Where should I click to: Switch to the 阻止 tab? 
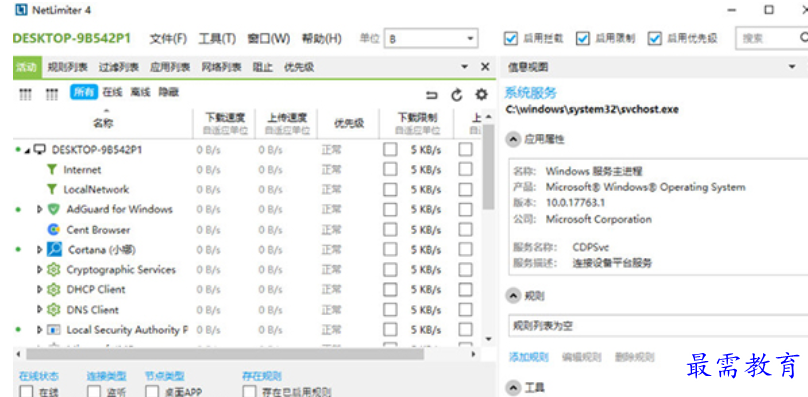coord(262,67)
